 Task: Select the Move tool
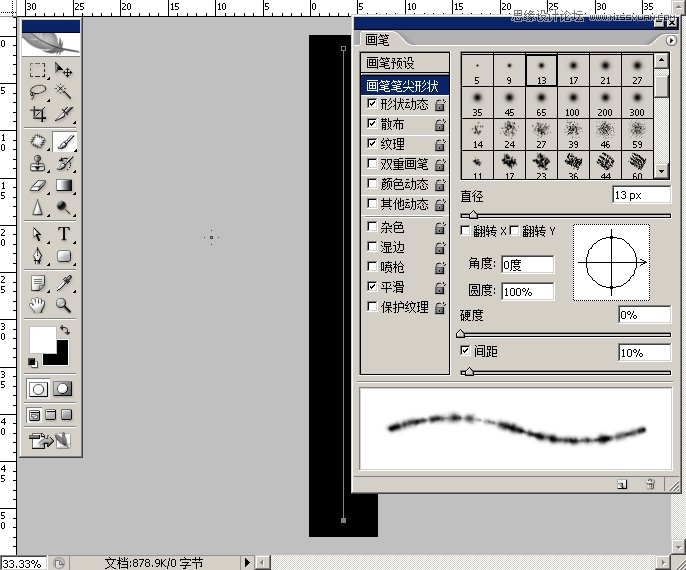coord(63,71)
